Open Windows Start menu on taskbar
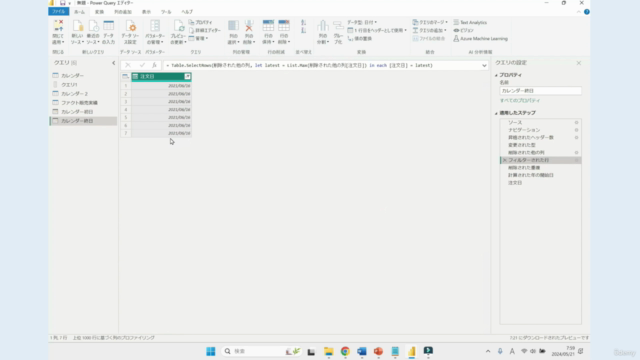The image size is (640, 360). coord(211,351)
